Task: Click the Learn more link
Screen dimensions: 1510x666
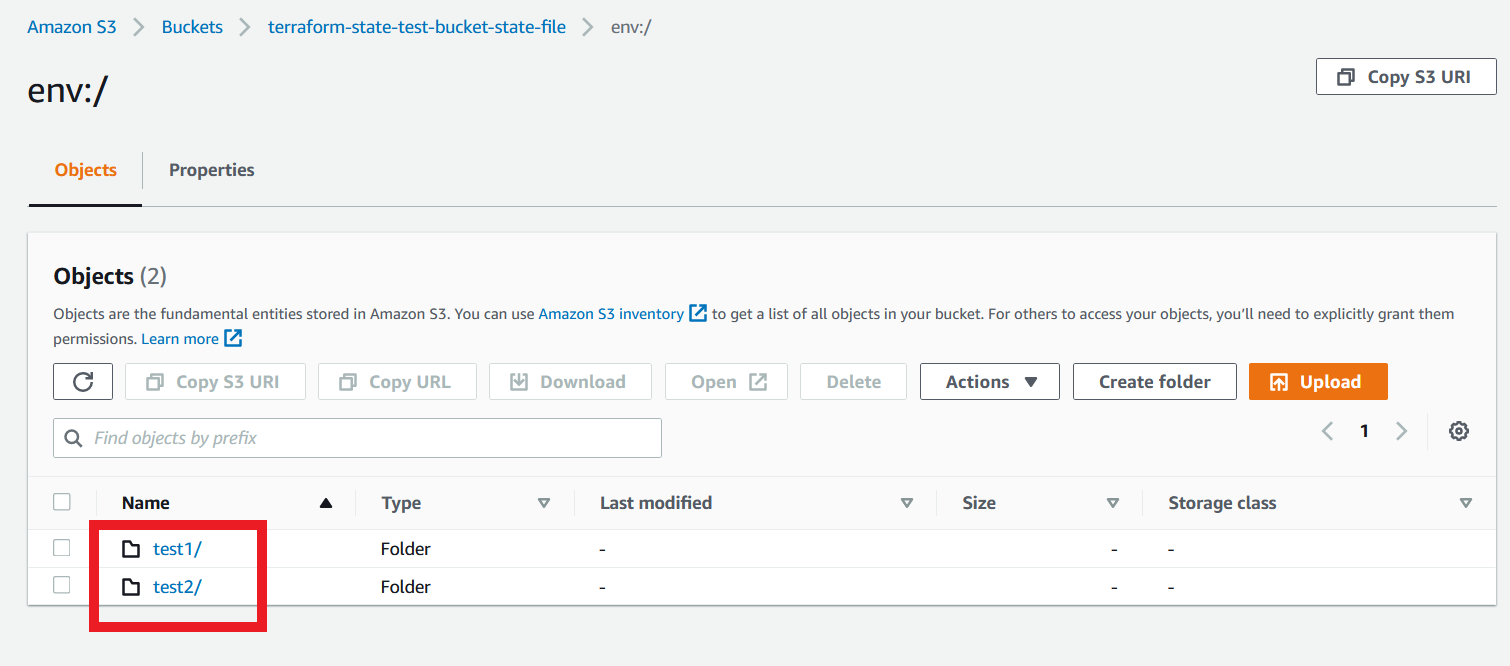Action: coord(180,339)
